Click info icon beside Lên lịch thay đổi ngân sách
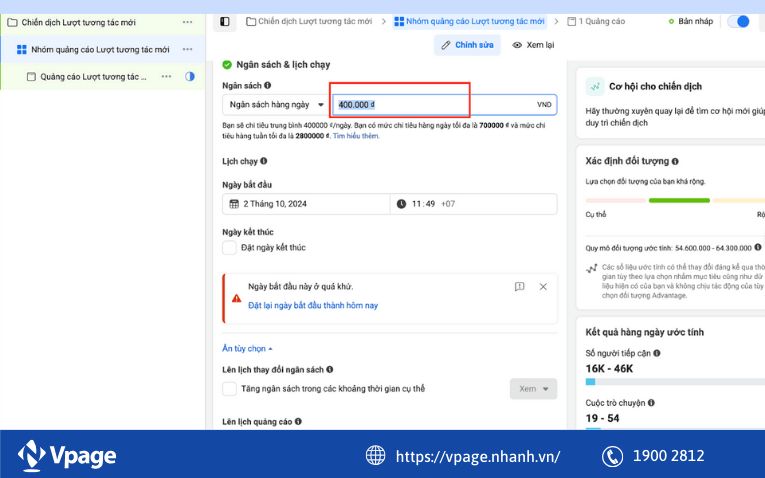 (x=330, y=370)
